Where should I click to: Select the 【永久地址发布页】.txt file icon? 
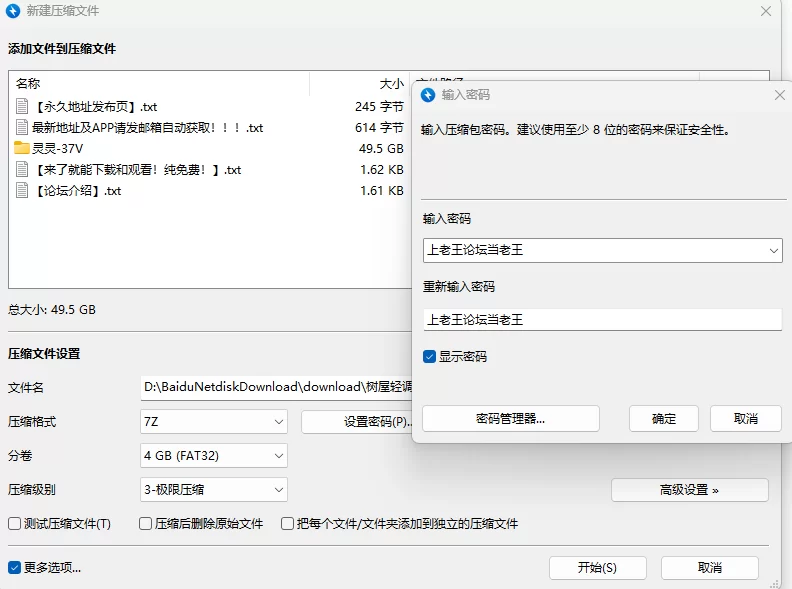click(x=22, y=107)
